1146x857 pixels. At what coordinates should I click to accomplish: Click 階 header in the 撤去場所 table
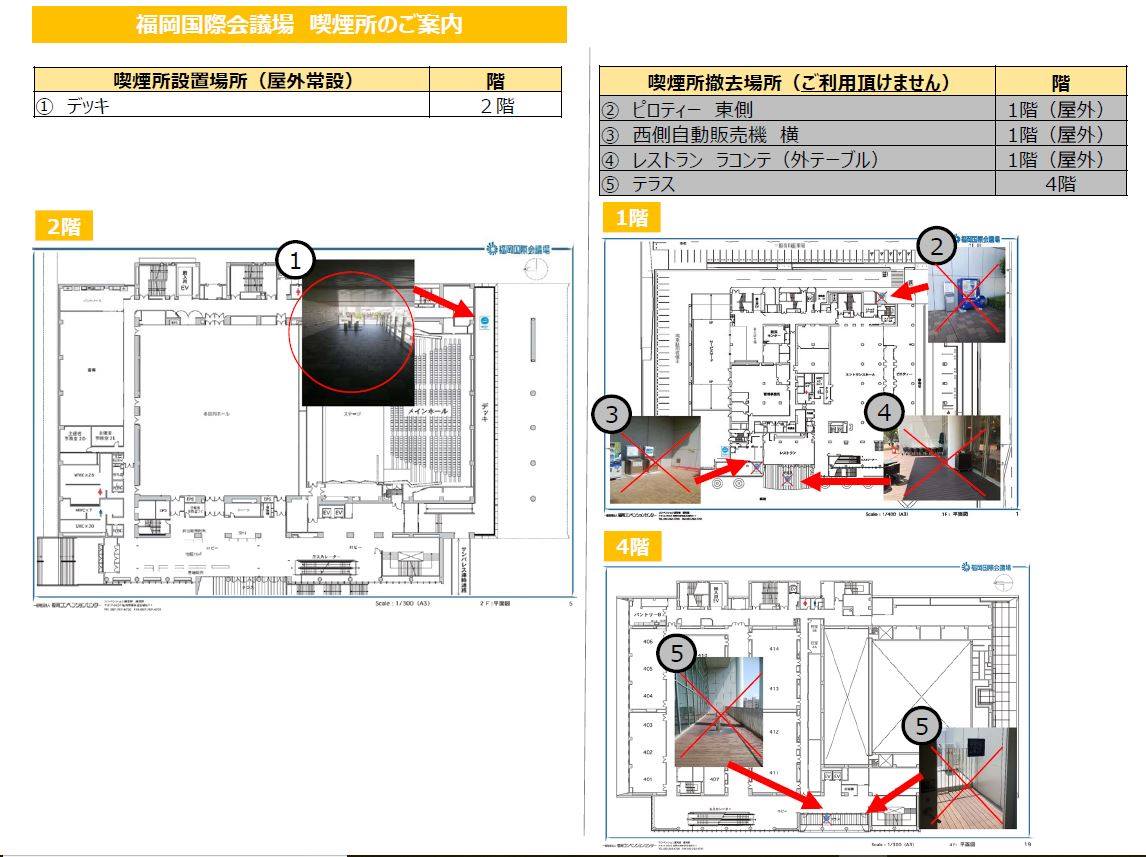point(1060,82)
